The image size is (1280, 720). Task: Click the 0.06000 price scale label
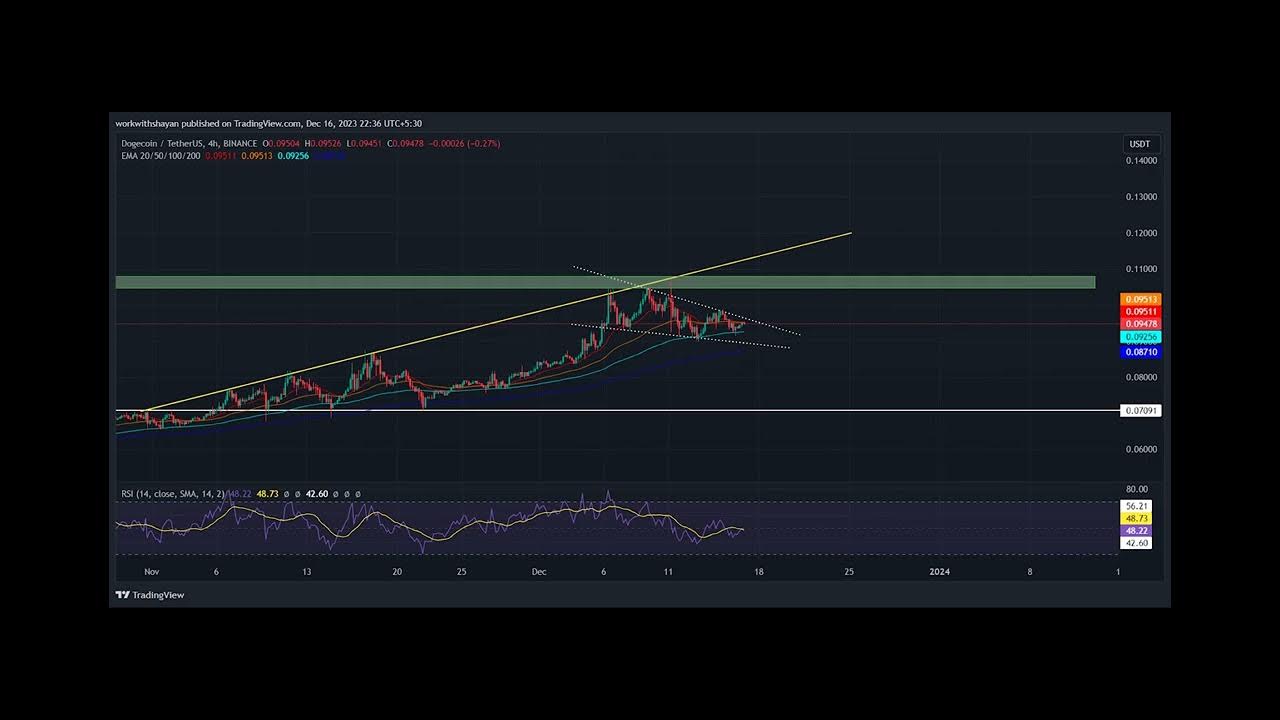[1141, 449]
